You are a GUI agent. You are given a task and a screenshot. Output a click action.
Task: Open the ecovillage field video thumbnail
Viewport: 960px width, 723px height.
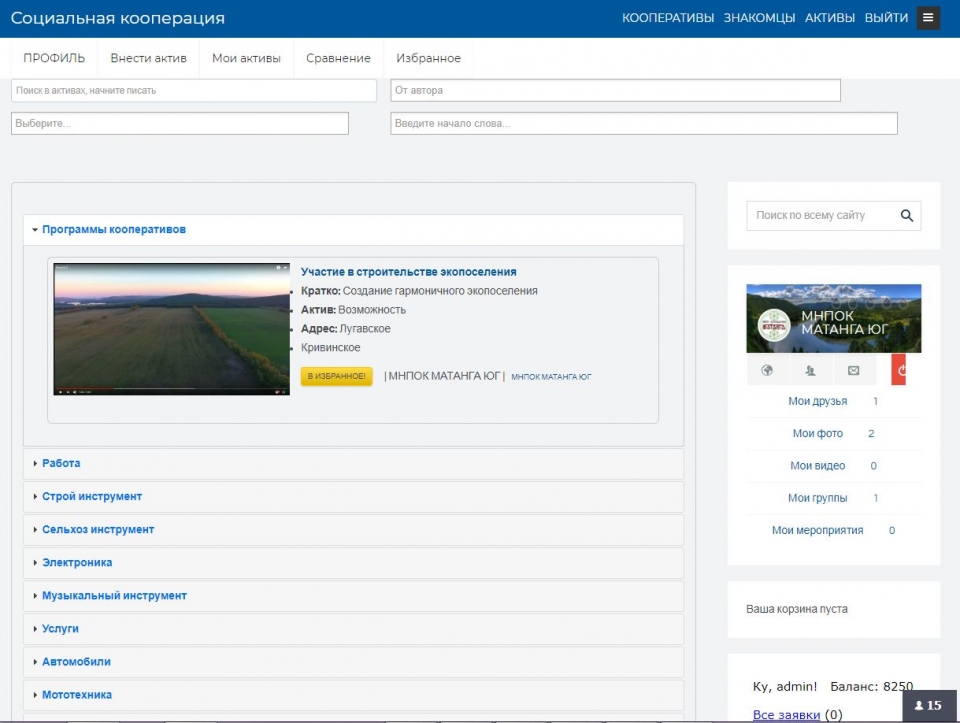171,329
